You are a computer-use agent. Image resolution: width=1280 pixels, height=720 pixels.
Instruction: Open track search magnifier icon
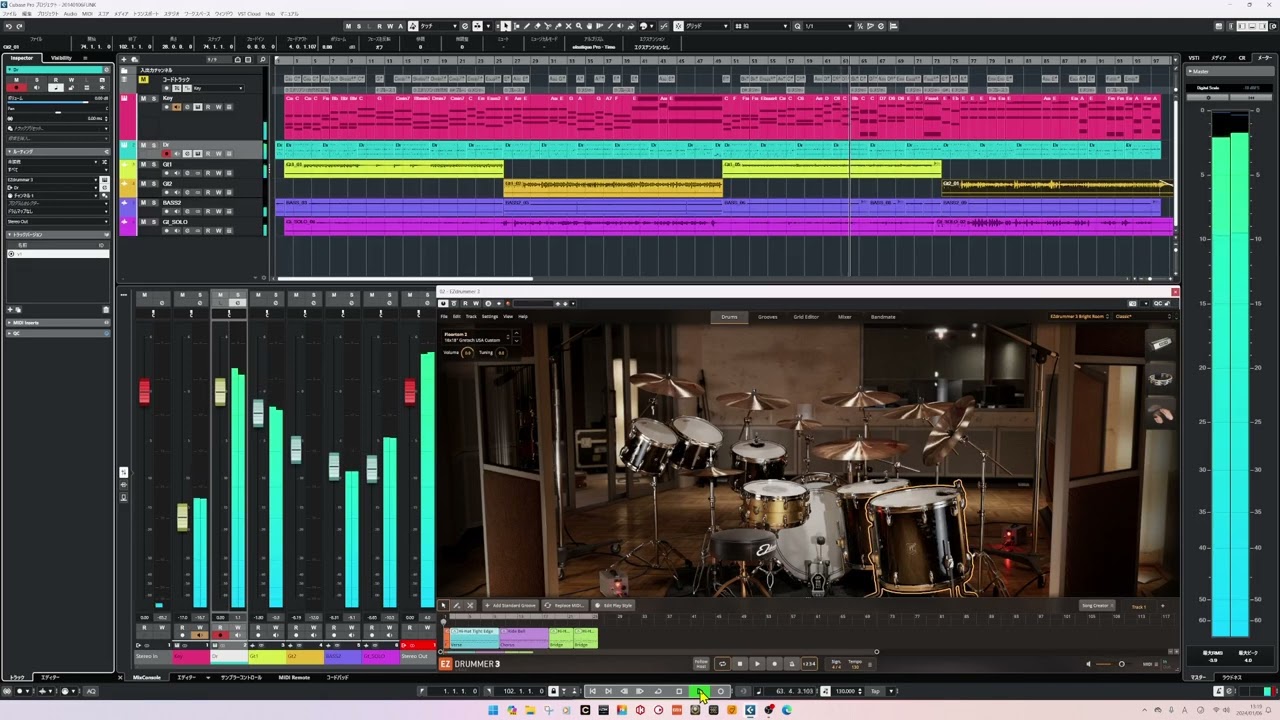tap(262, 60)
